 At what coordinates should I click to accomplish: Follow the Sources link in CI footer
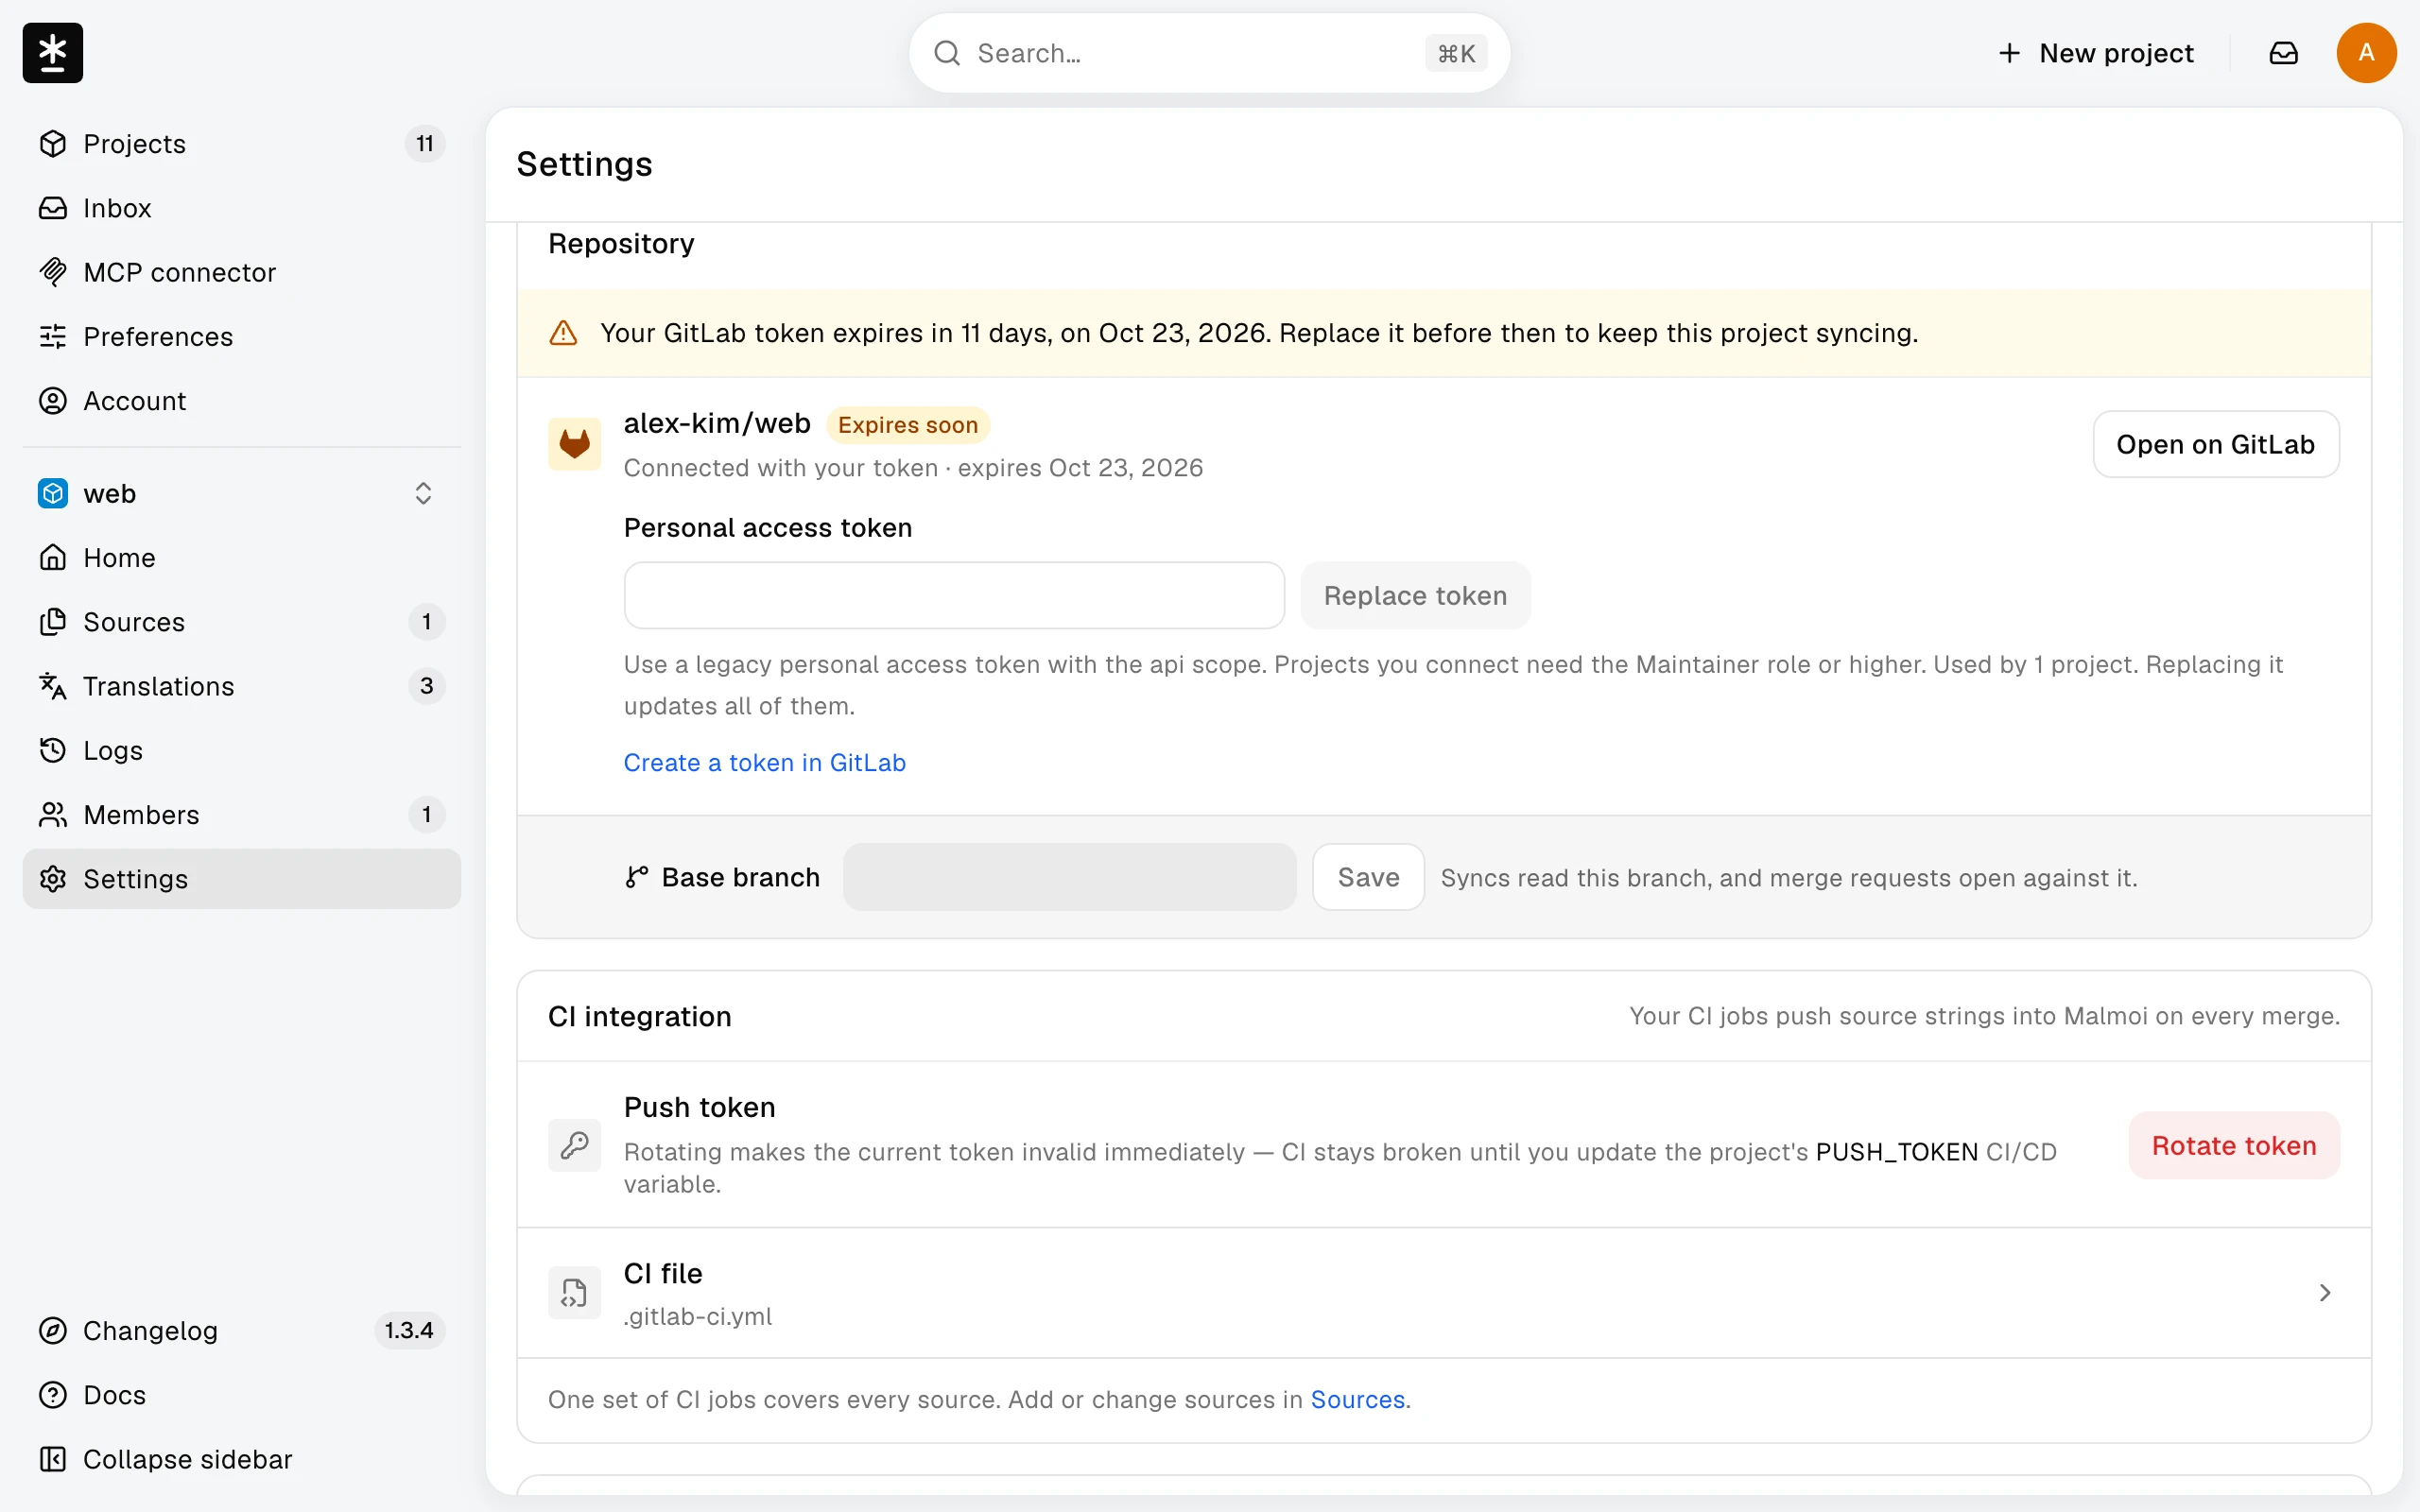[x=1357, y=1399]
